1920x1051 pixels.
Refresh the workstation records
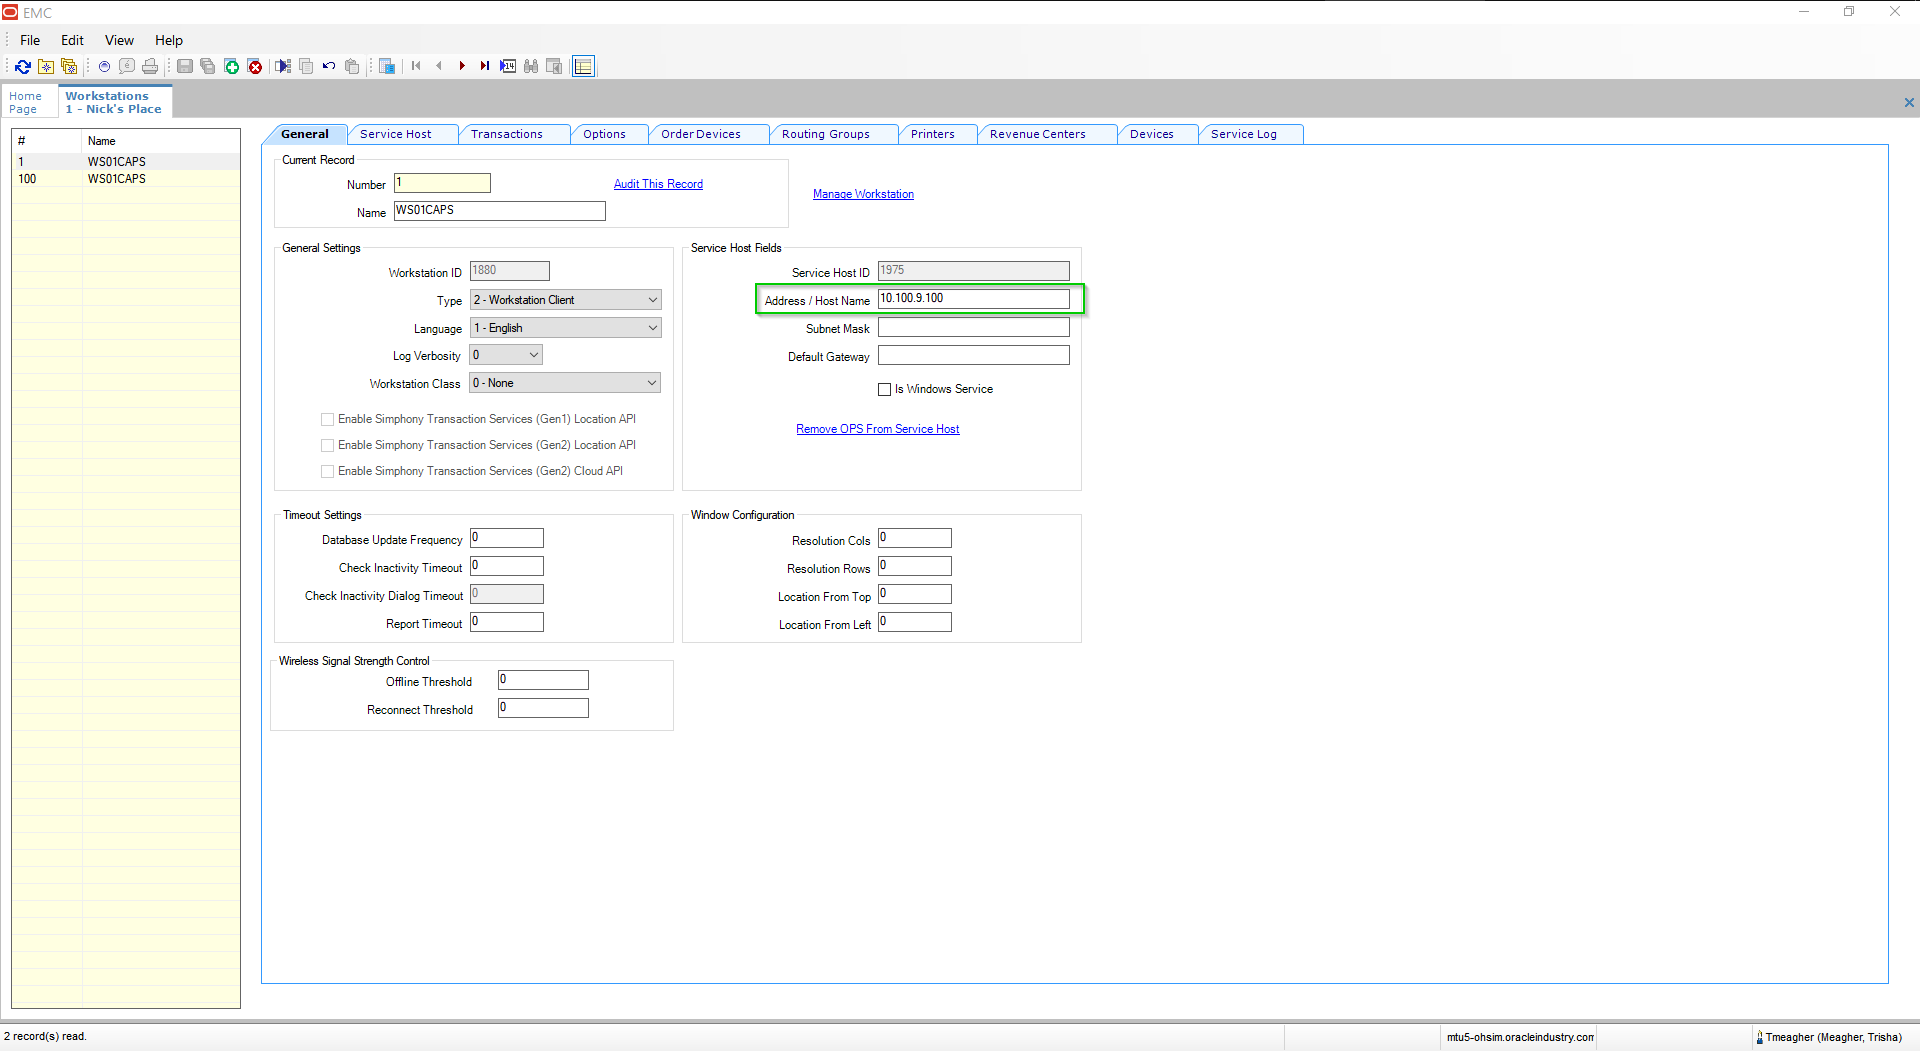tap(23, 66)
